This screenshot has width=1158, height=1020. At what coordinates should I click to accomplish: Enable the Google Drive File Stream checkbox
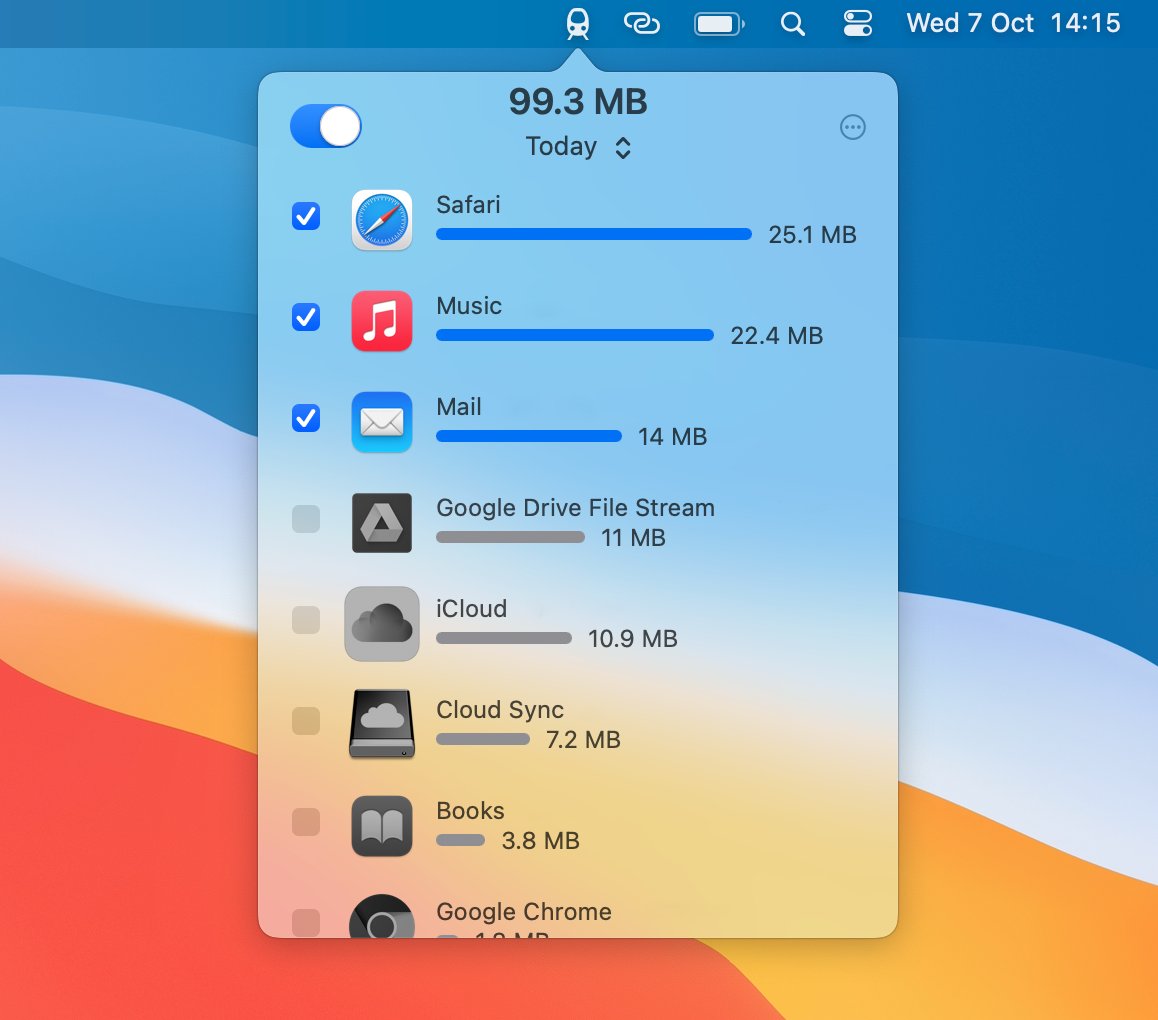click(x=306, y=519)
